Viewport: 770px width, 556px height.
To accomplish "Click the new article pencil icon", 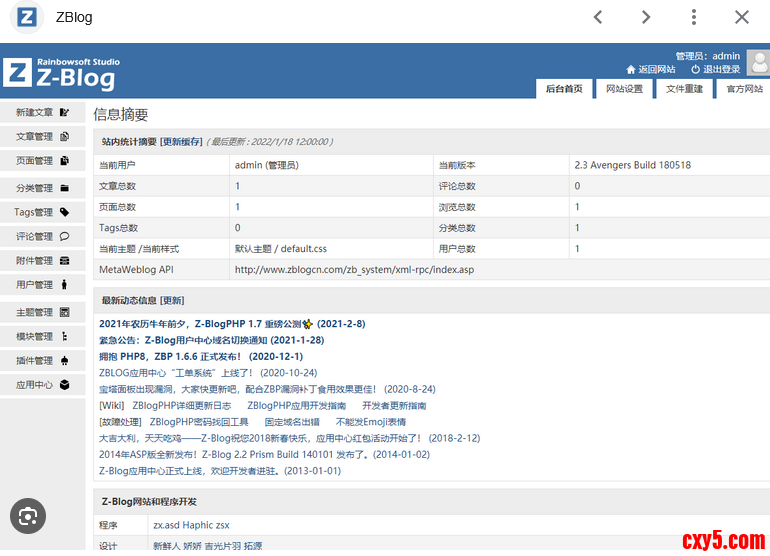I will click(x=65, y=113).
